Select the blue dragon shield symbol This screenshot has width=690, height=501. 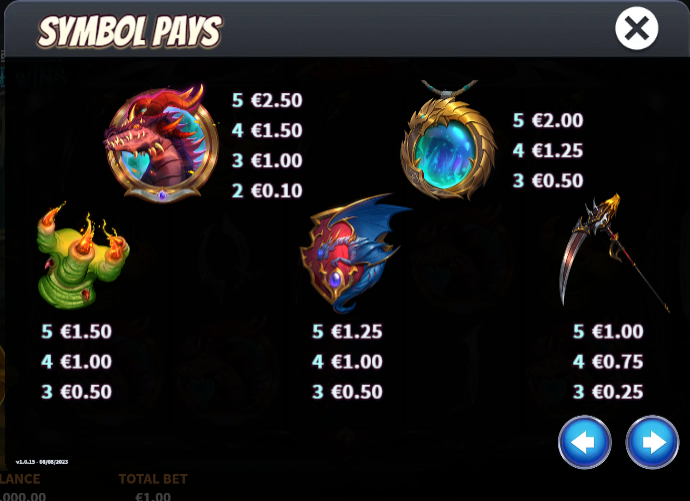pos(355,253)
